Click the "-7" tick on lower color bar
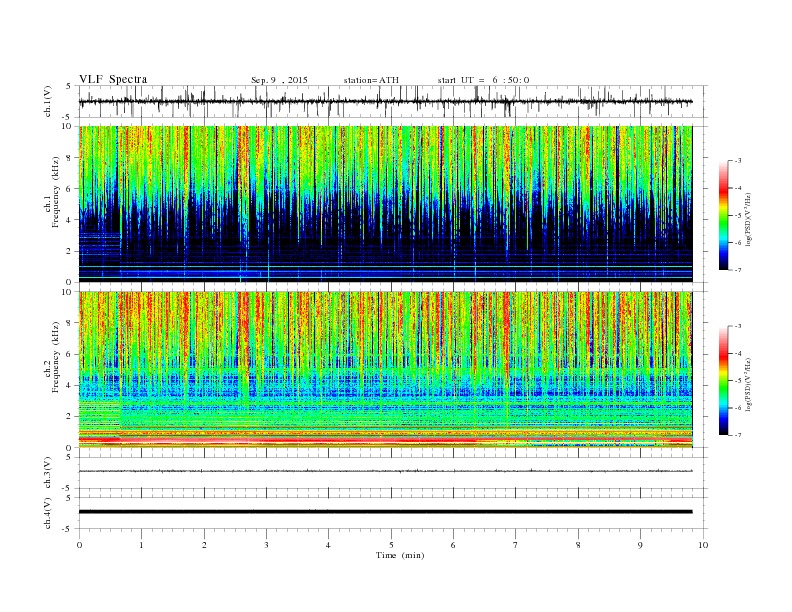The height and width of the screenshot is (612, 792). pyautogui.click(x=737, y=435)
